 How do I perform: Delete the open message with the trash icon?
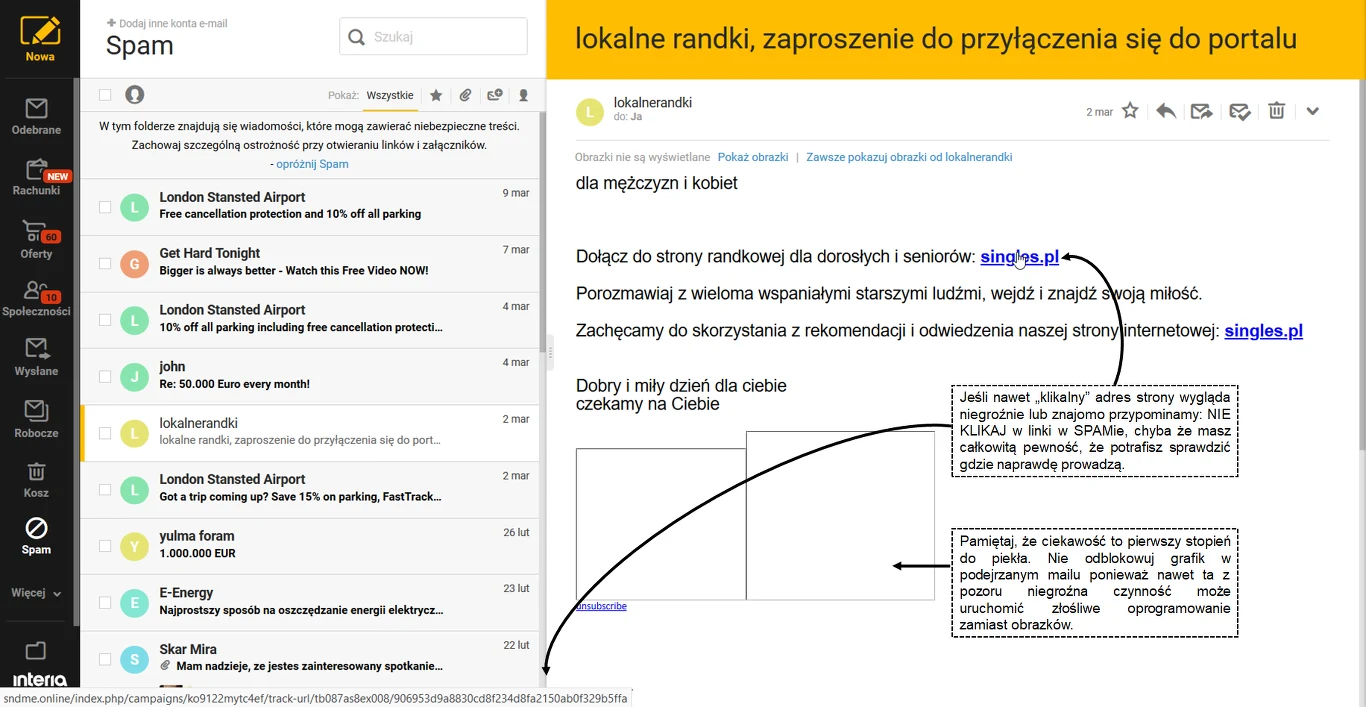click(x=1276, y=111)
